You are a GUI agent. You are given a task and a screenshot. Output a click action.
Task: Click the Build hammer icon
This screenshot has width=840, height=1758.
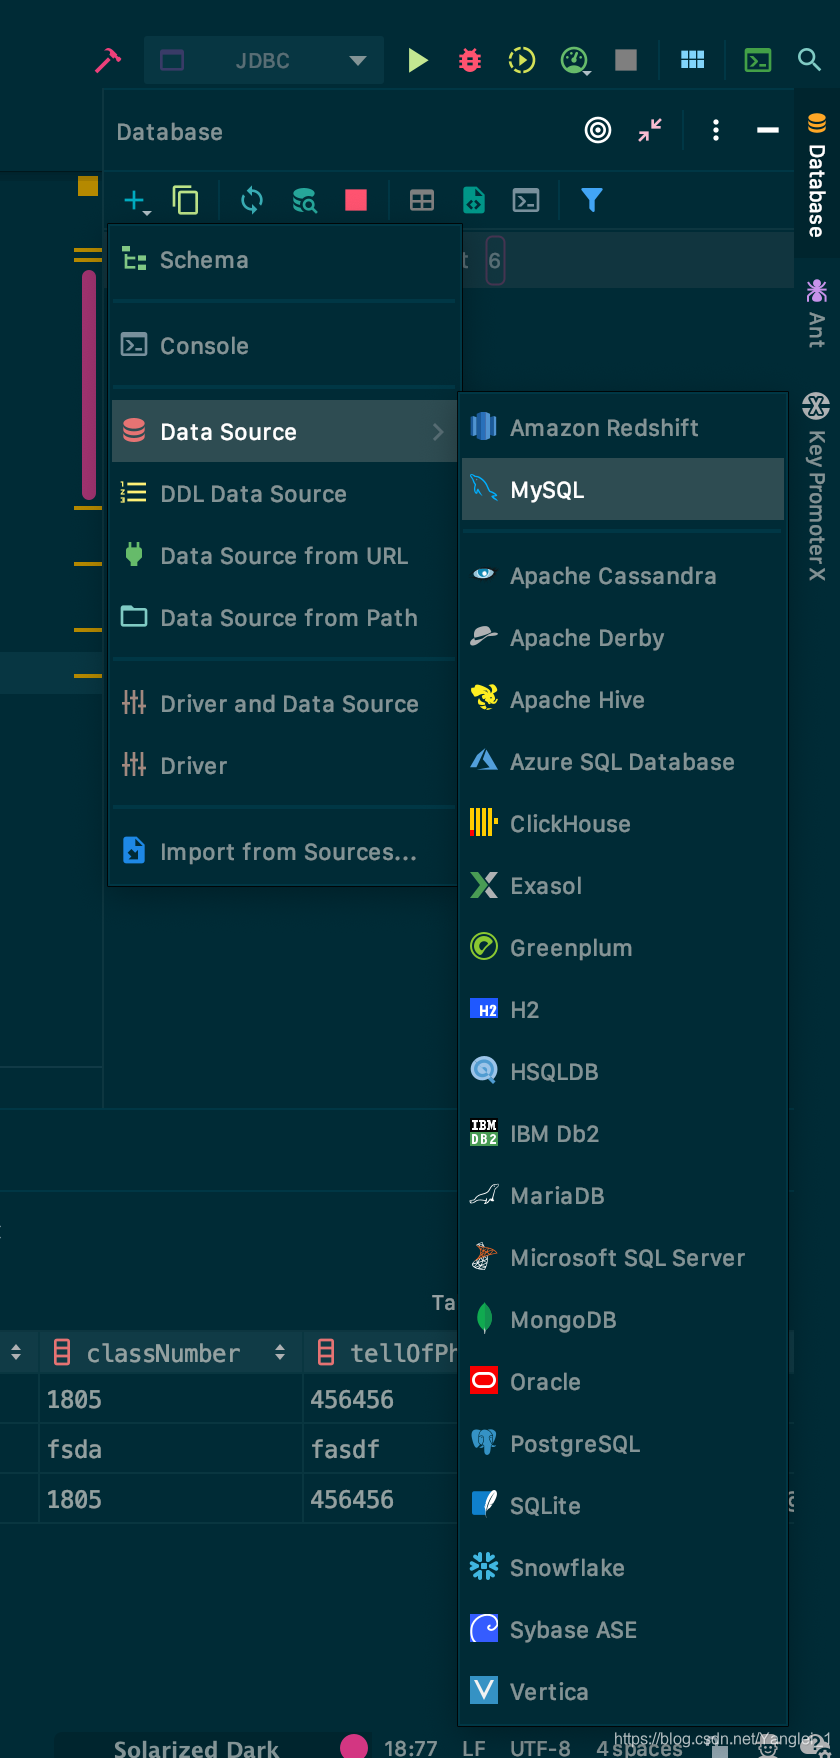tap(108, 61)
